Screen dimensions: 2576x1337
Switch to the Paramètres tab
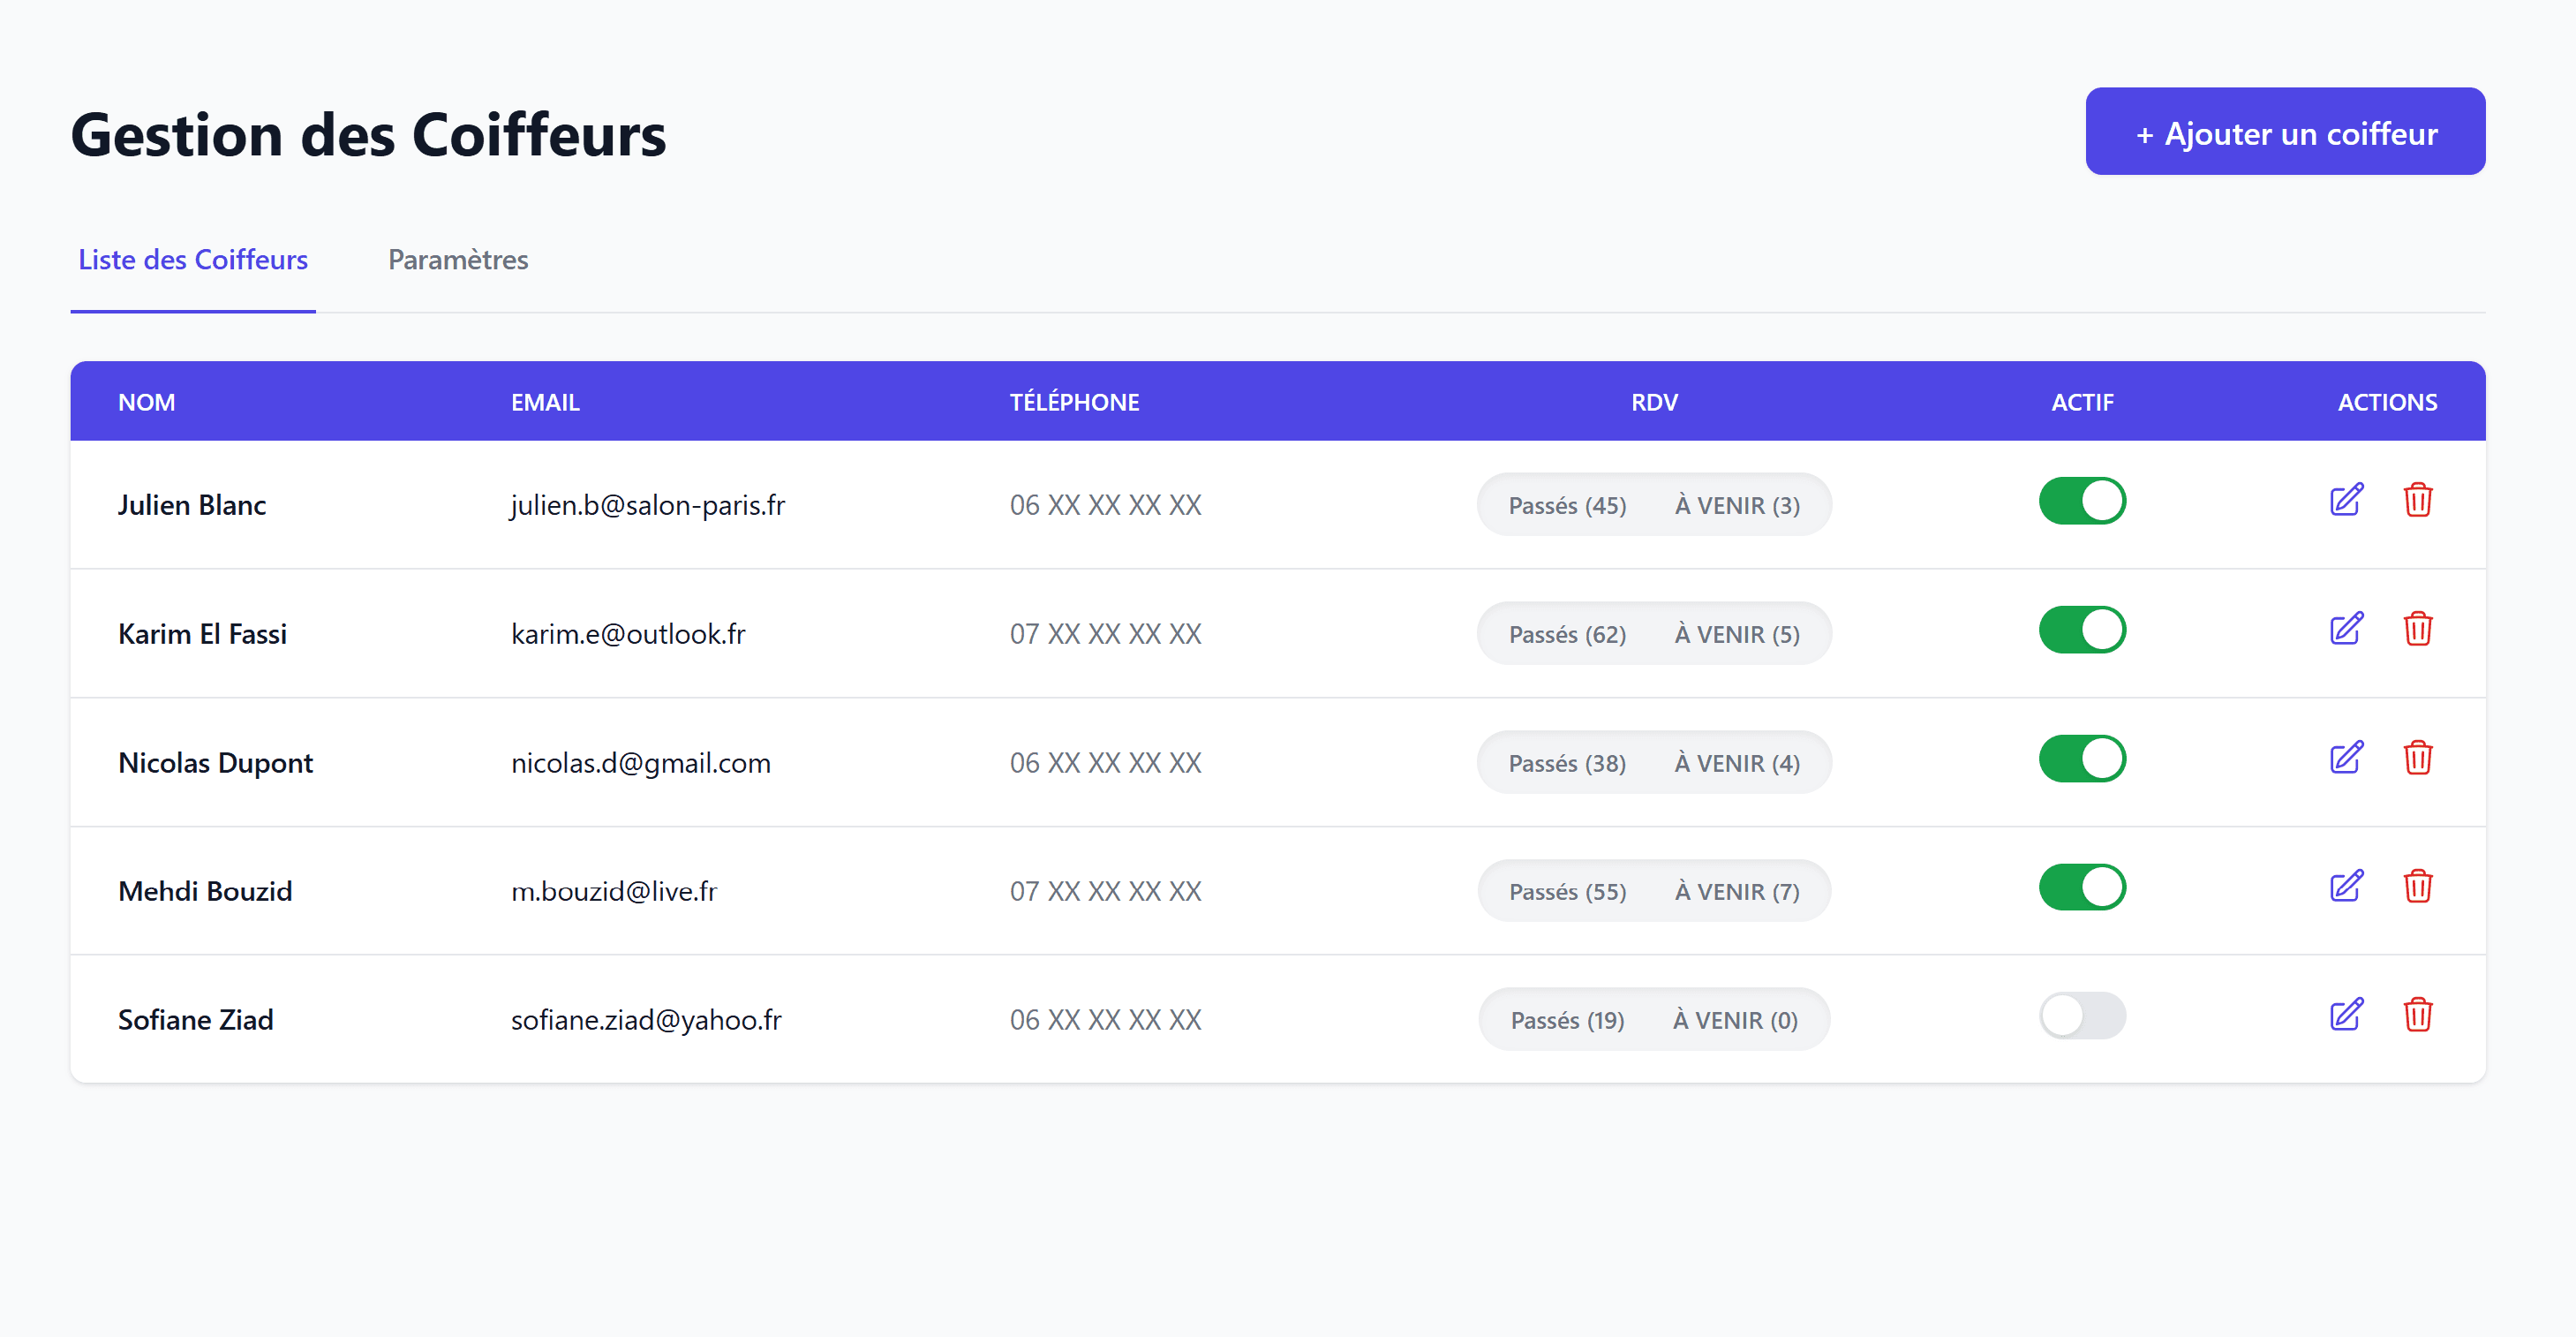[458, 260]
